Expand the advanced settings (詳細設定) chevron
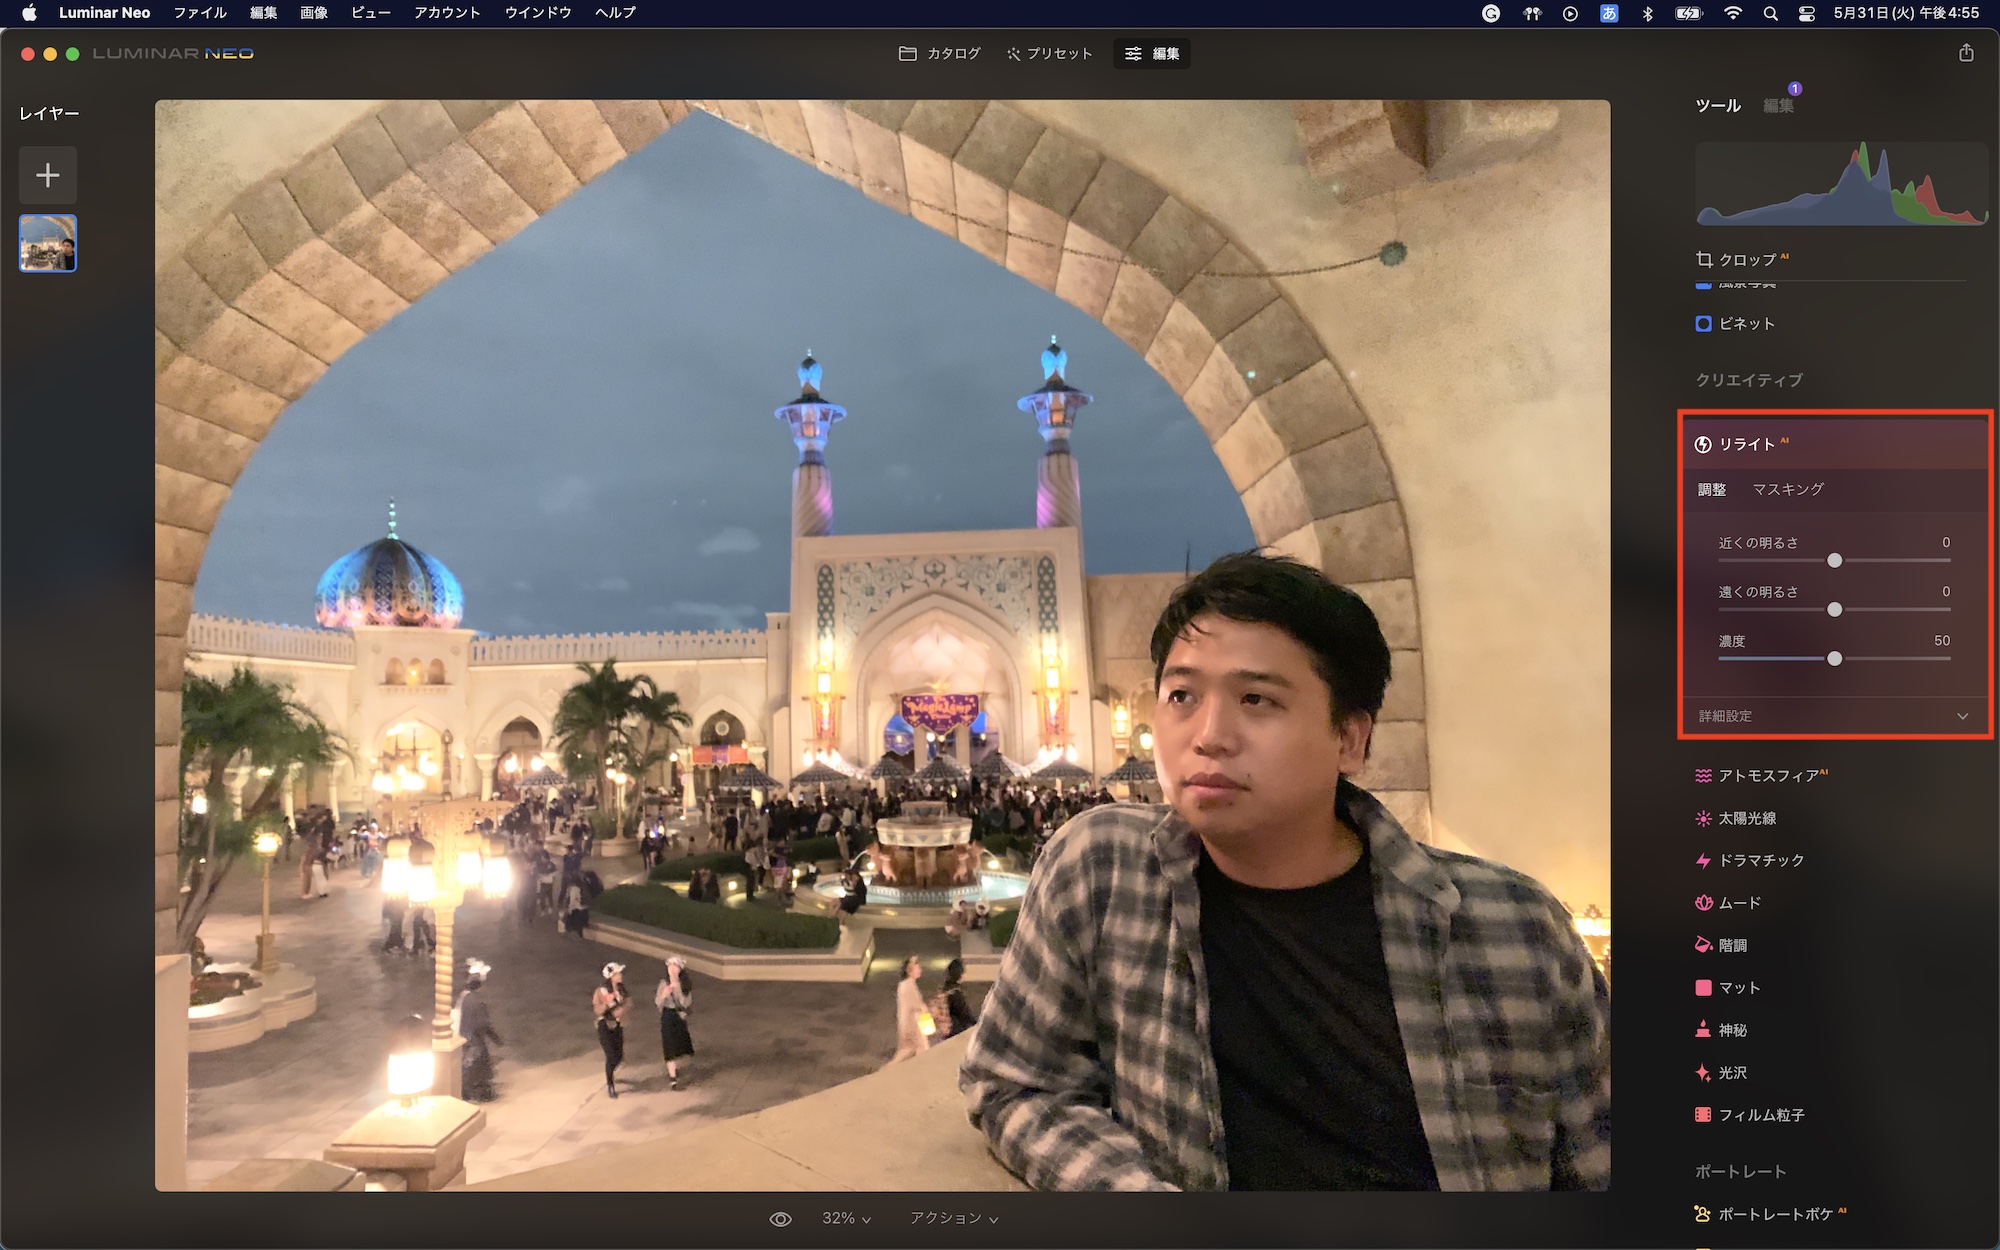 click(1962, 716)
